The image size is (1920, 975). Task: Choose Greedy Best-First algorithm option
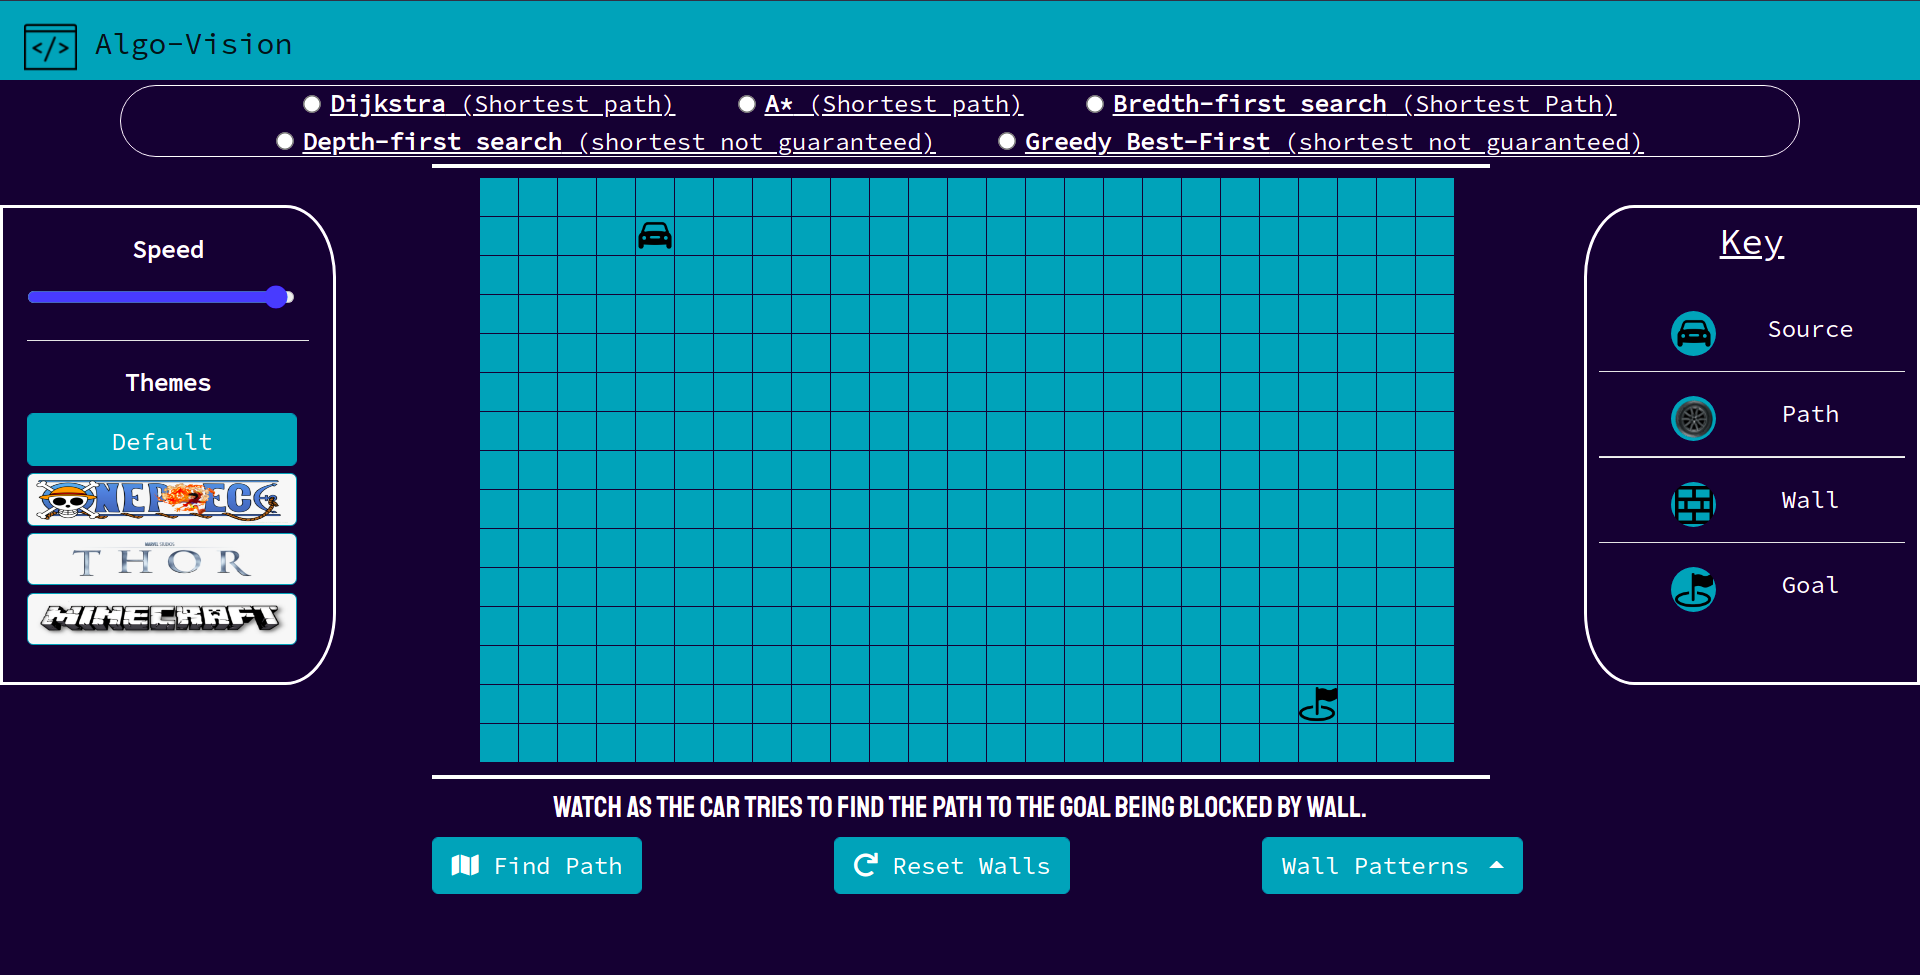click(1007, 142)
